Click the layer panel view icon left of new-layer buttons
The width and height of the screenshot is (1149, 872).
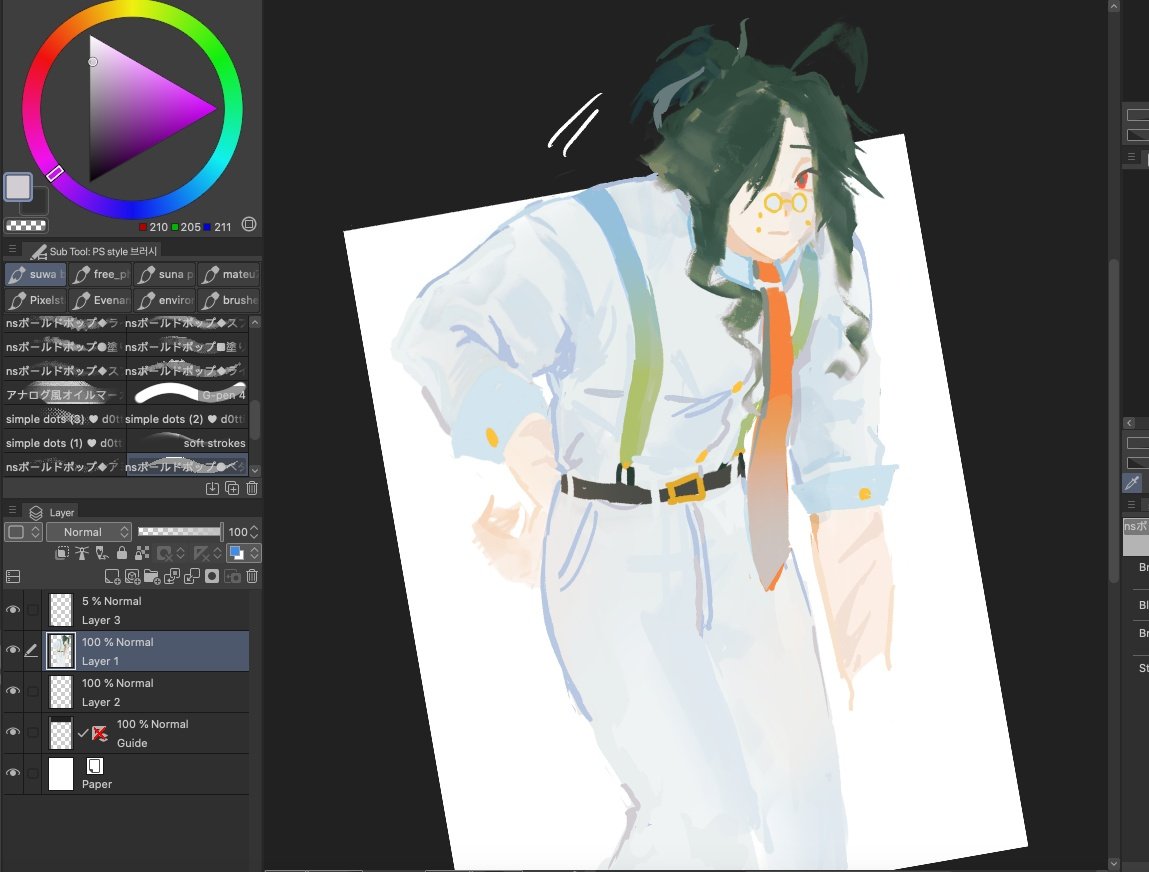(13, 577)
